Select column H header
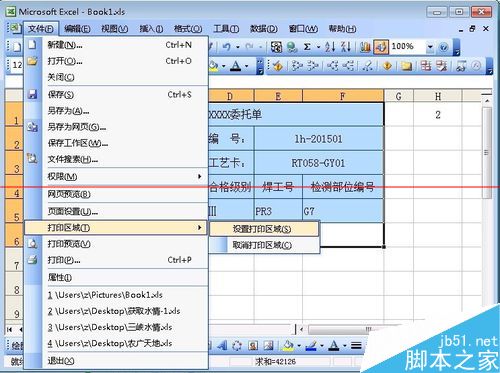Screen dimensions: 500x373 click(x=438, y=96)
